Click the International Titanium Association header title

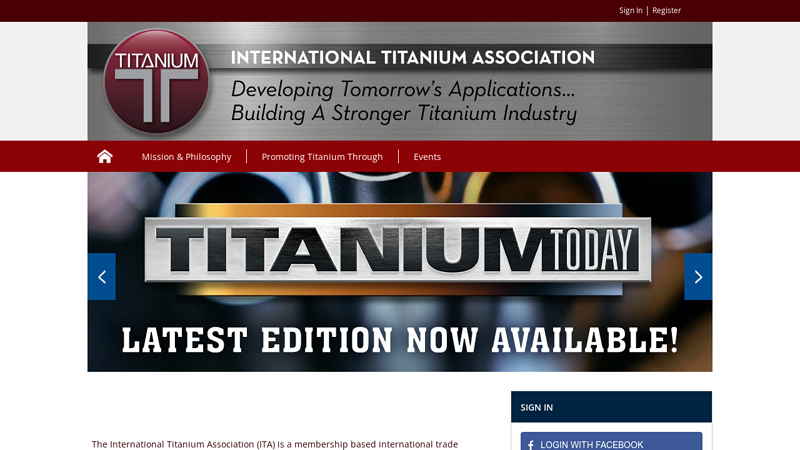[x=413, y=57]
